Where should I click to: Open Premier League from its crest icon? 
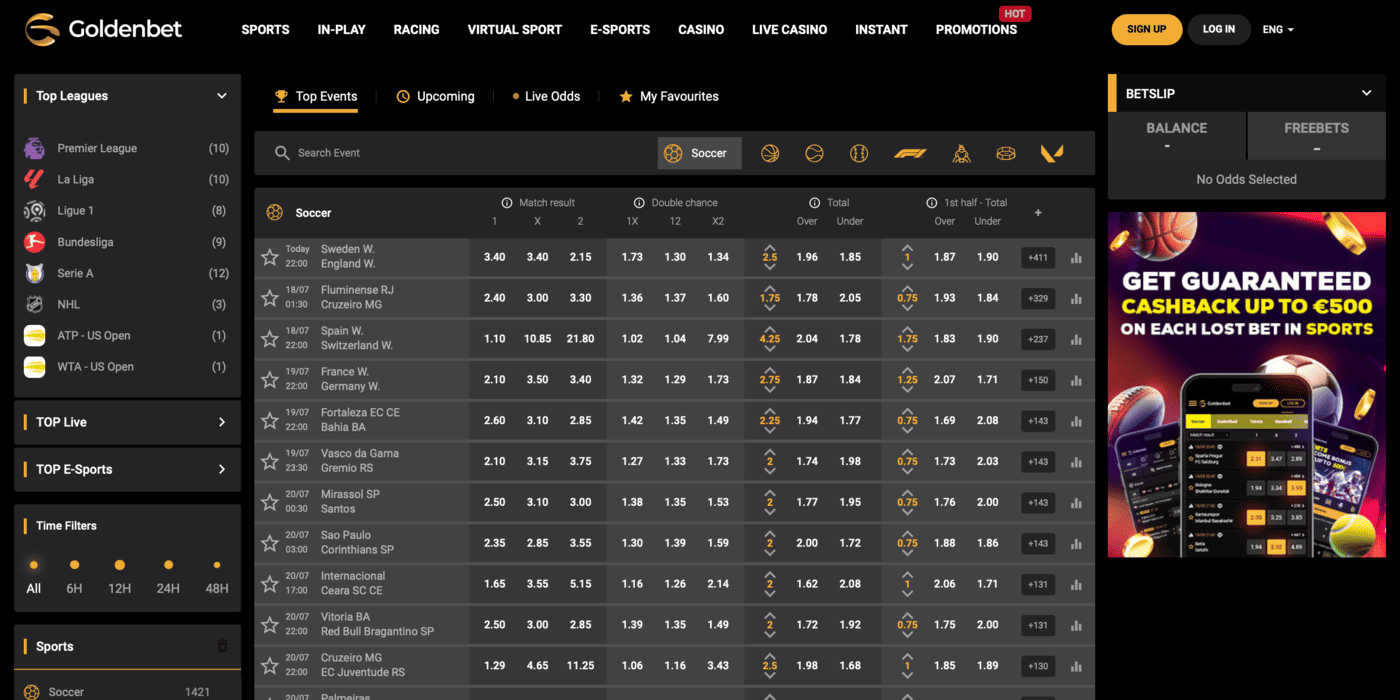click(x=35, y=148)
